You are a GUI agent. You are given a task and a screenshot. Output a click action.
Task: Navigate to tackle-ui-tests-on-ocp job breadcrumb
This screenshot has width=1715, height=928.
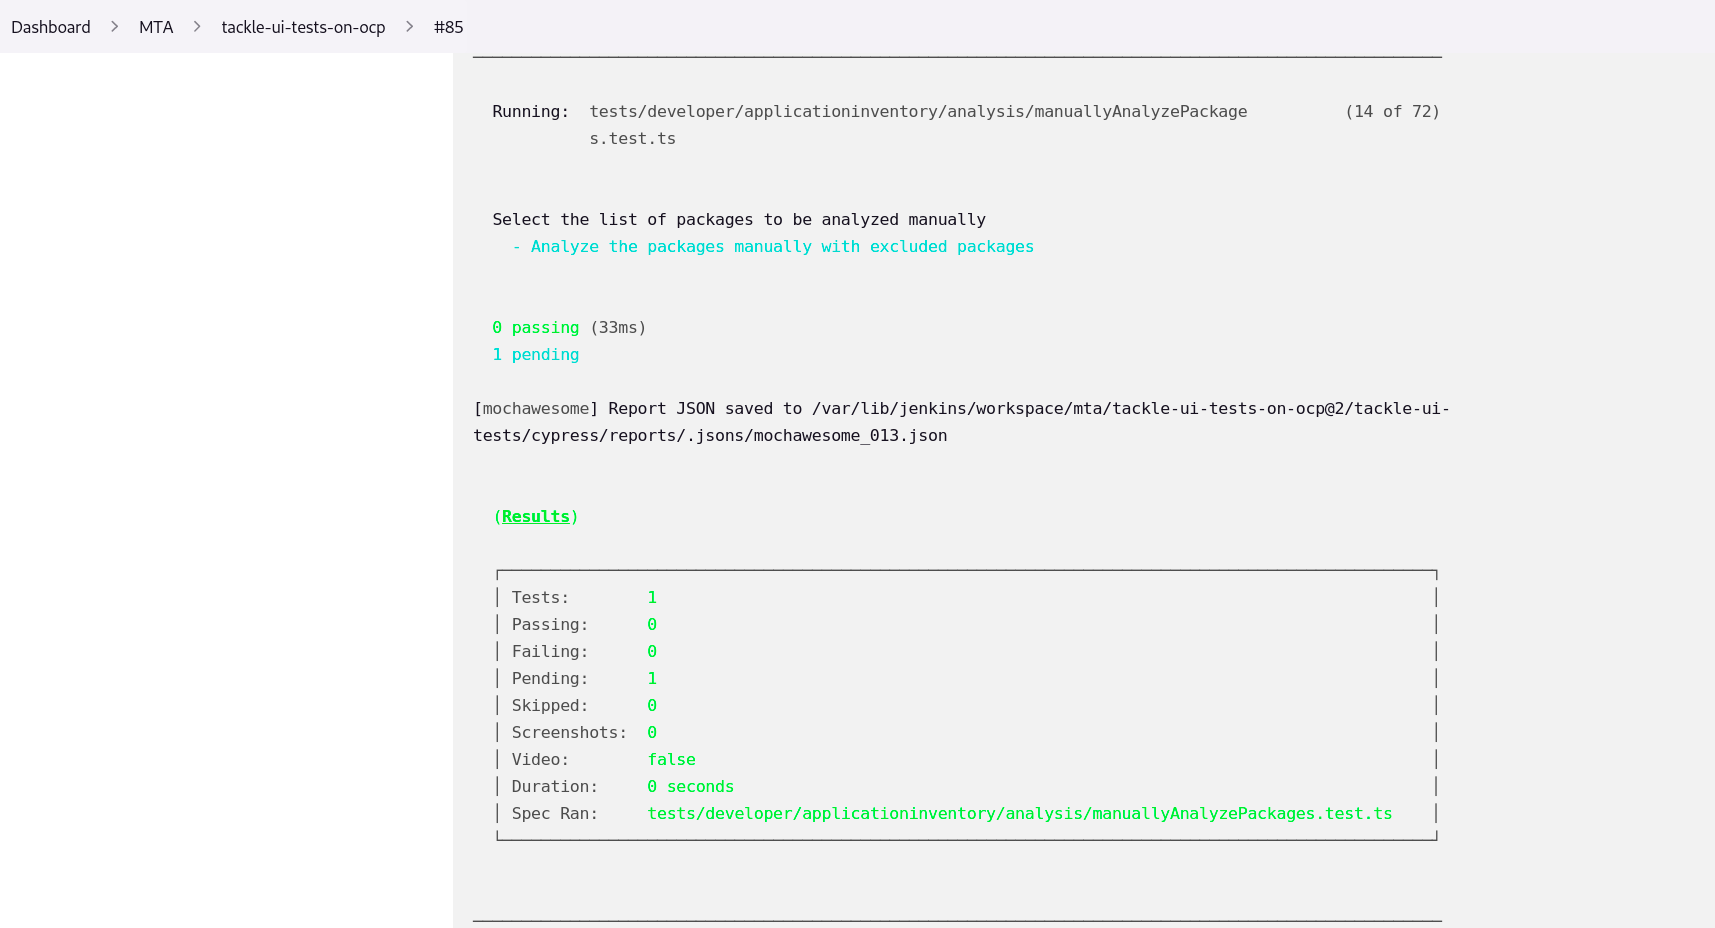click(x=303, y=27)
